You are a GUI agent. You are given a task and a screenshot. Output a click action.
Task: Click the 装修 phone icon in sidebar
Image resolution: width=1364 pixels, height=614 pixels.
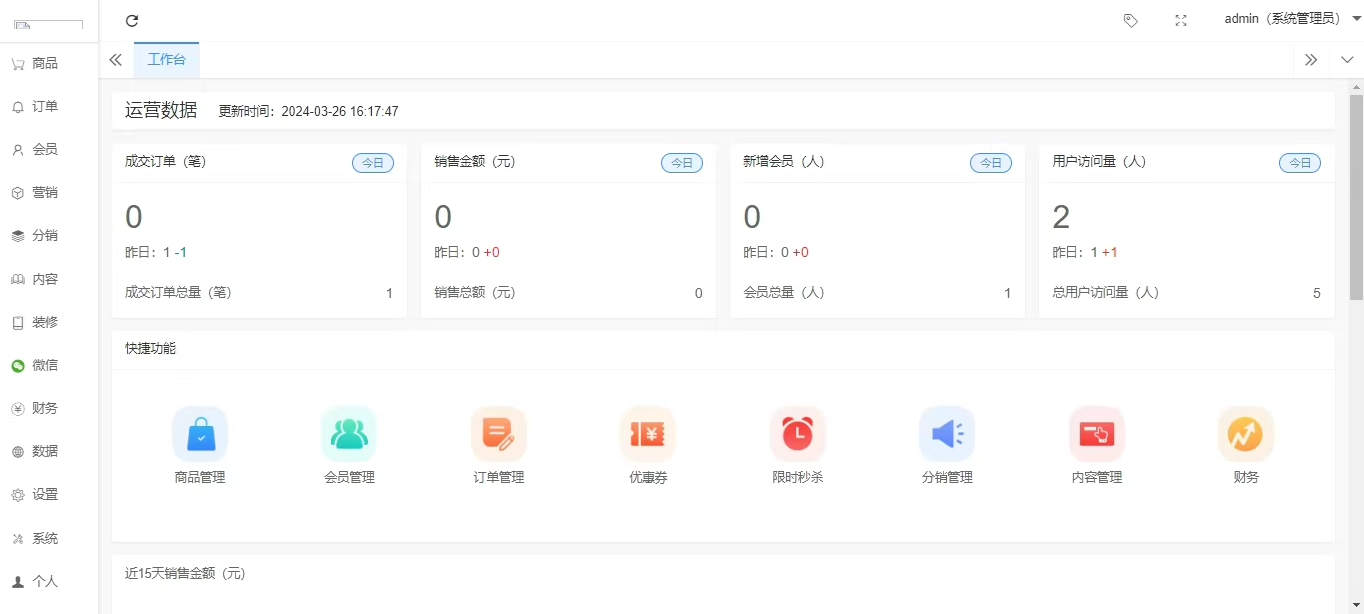point(18,323)
